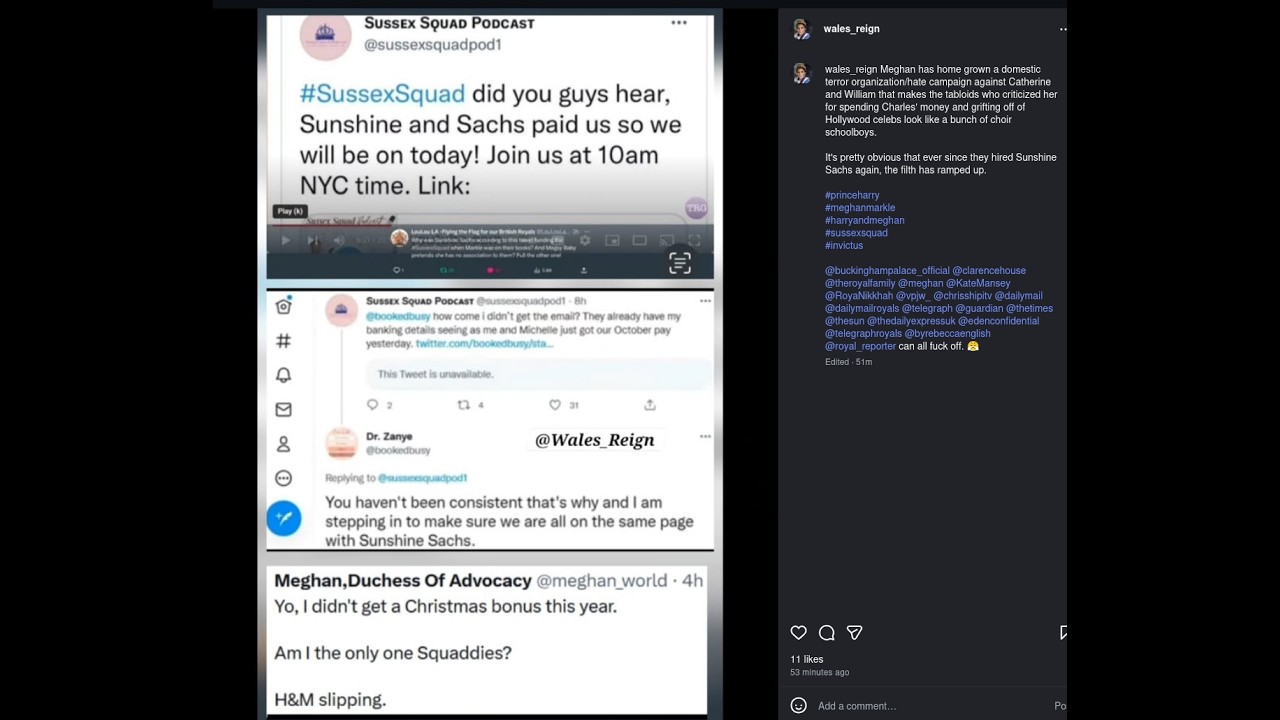Open the #princeharry hashtag
This screenshot has width=1280, height=720.
pos(852,195)
